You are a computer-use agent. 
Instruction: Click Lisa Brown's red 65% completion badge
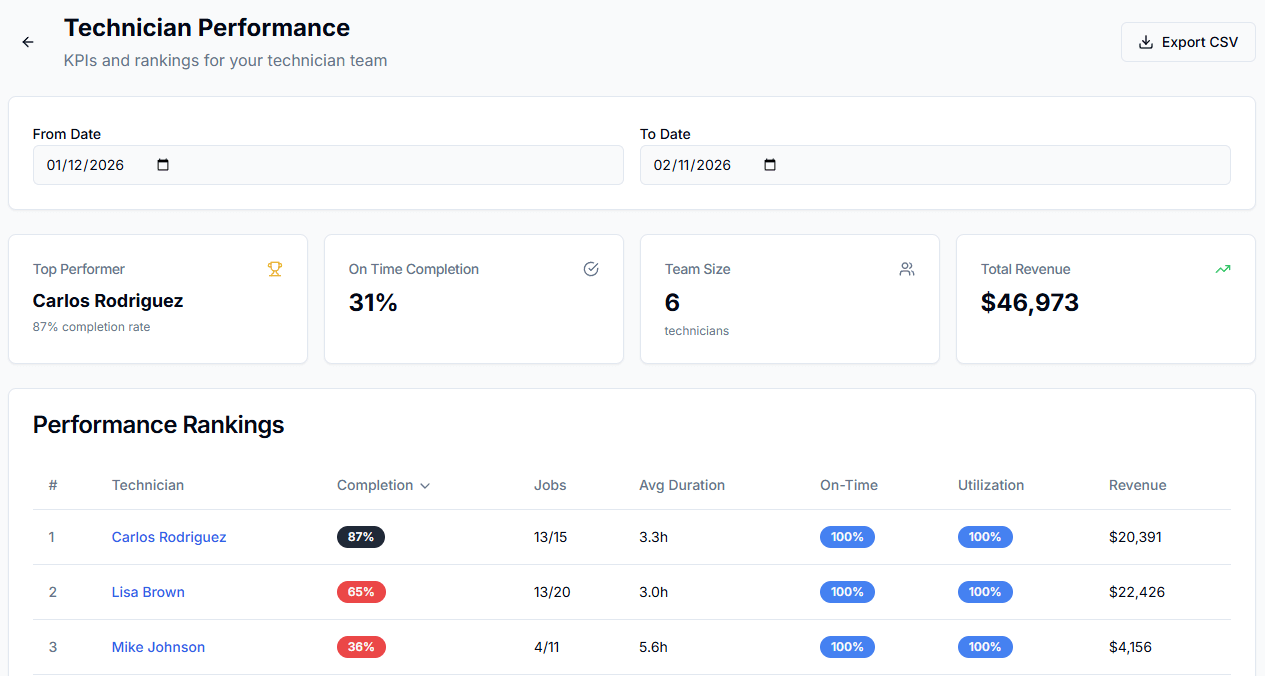[x=361, y=592]
